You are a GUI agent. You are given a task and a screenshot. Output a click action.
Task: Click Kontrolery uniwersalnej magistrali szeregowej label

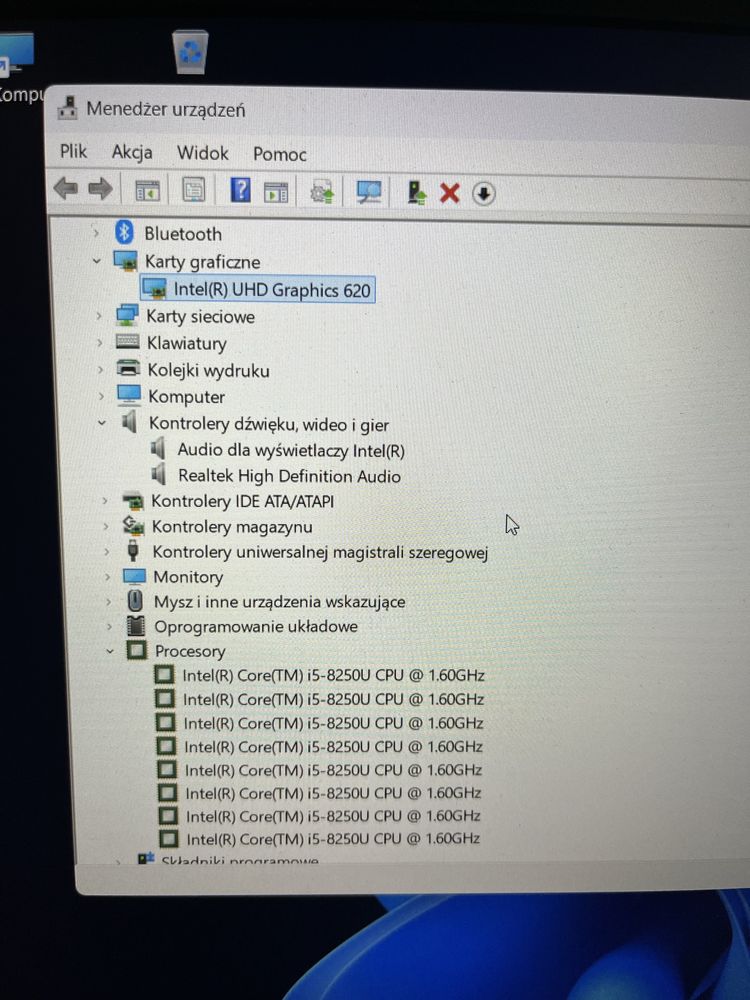click(320, 552)
